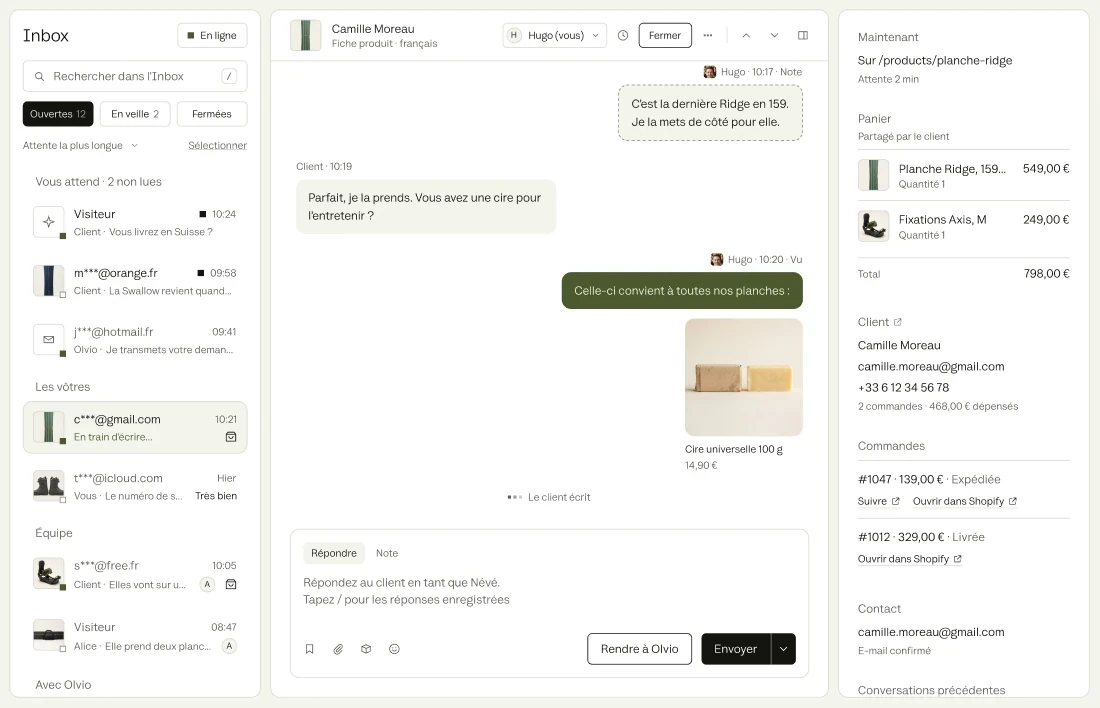Open the three-dot more options menu
1100x708 pixels.
pyautogui.click(x=708, y=36)
